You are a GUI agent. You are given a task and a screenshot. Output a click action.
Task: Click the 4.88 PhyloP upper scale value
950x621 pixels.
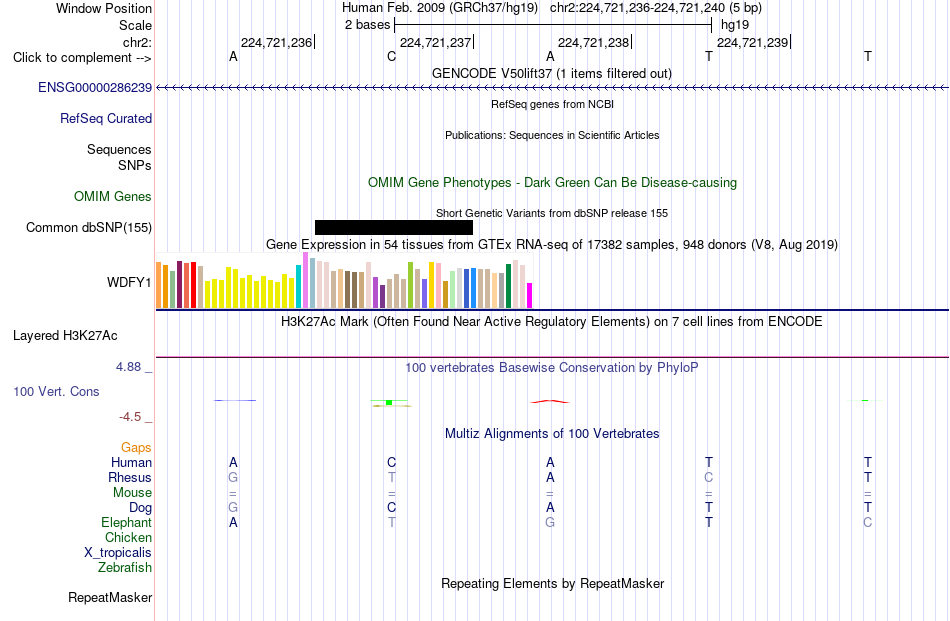point(128,367)
